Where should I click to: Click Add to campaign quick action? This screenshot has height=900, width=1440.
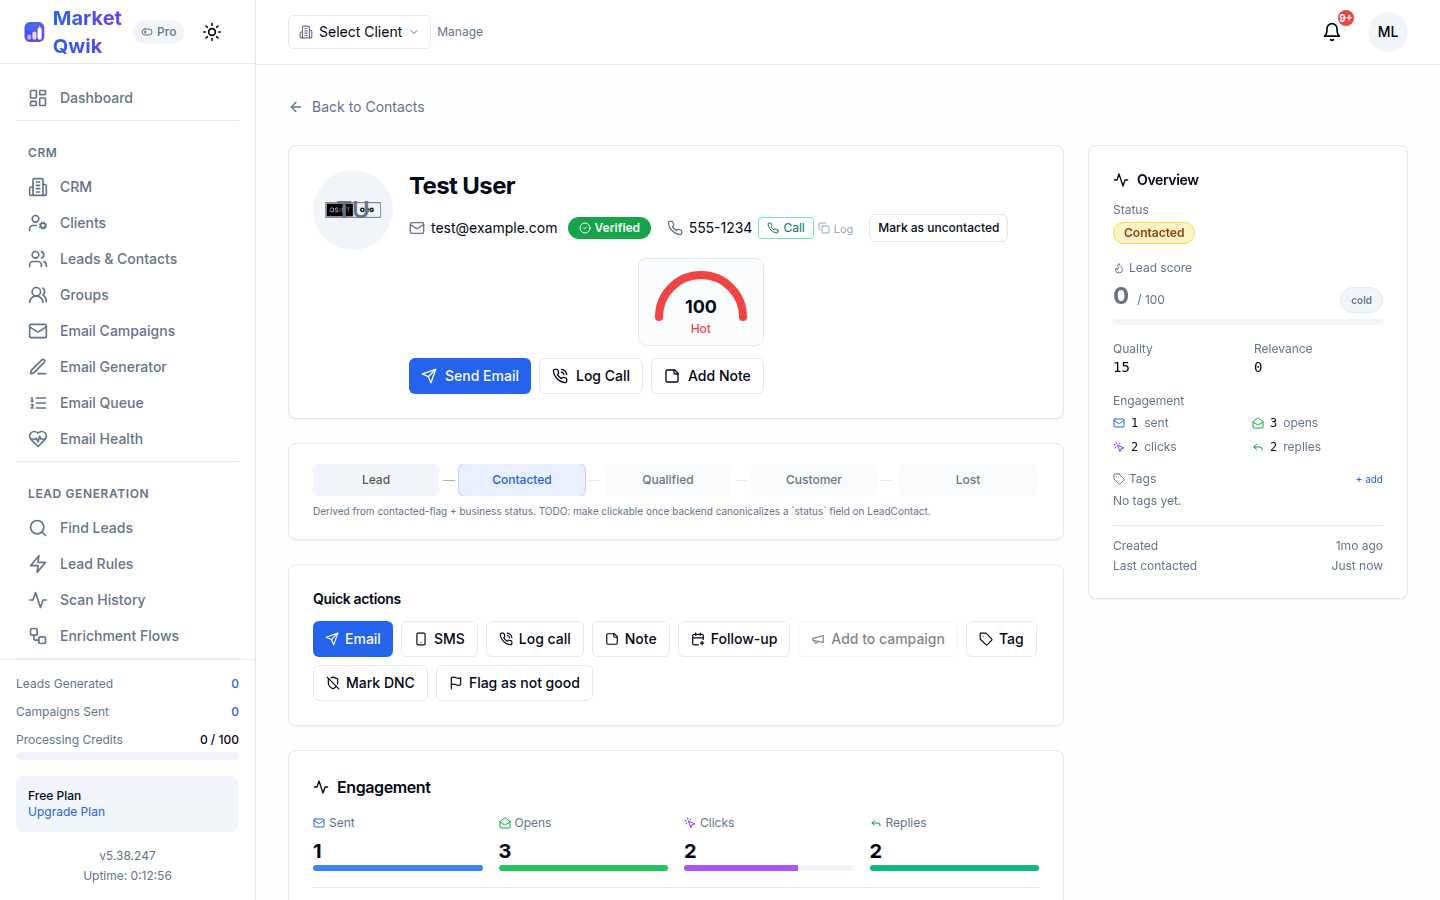click(x=878, y=639)
